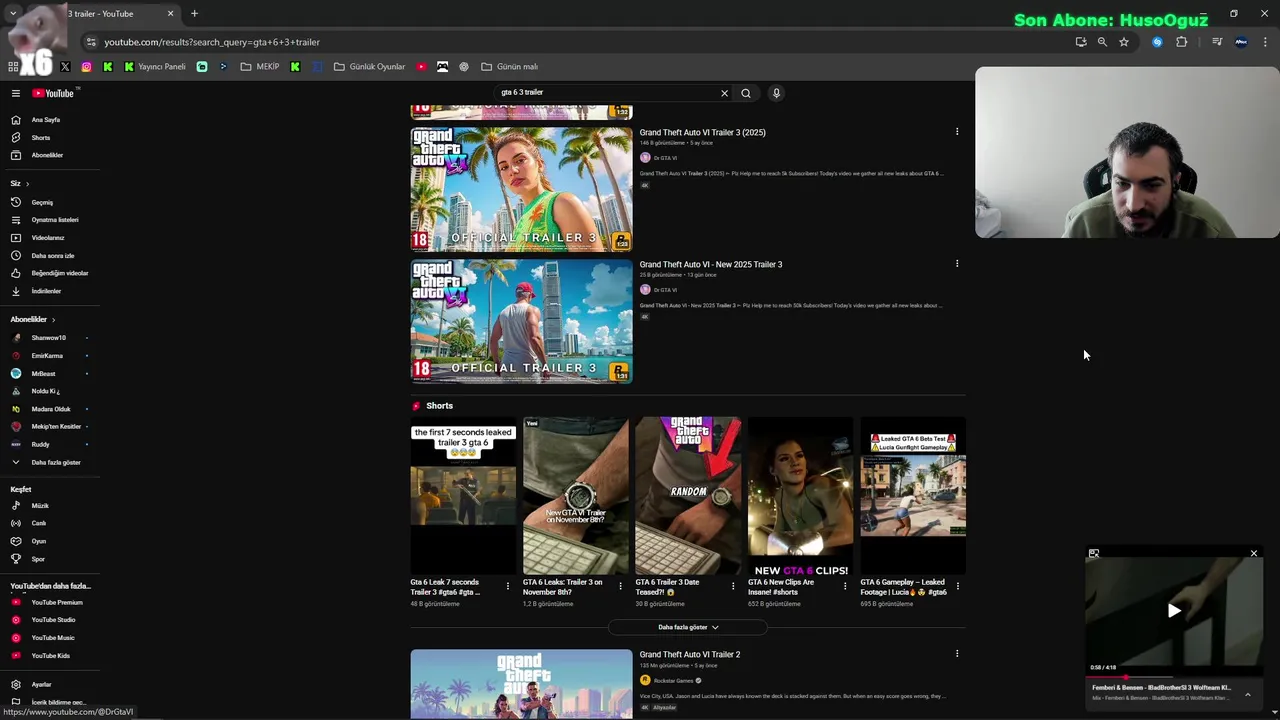Open the Instagram bookmark
The image size is (1280, 720).
click(x=87, y=67)
